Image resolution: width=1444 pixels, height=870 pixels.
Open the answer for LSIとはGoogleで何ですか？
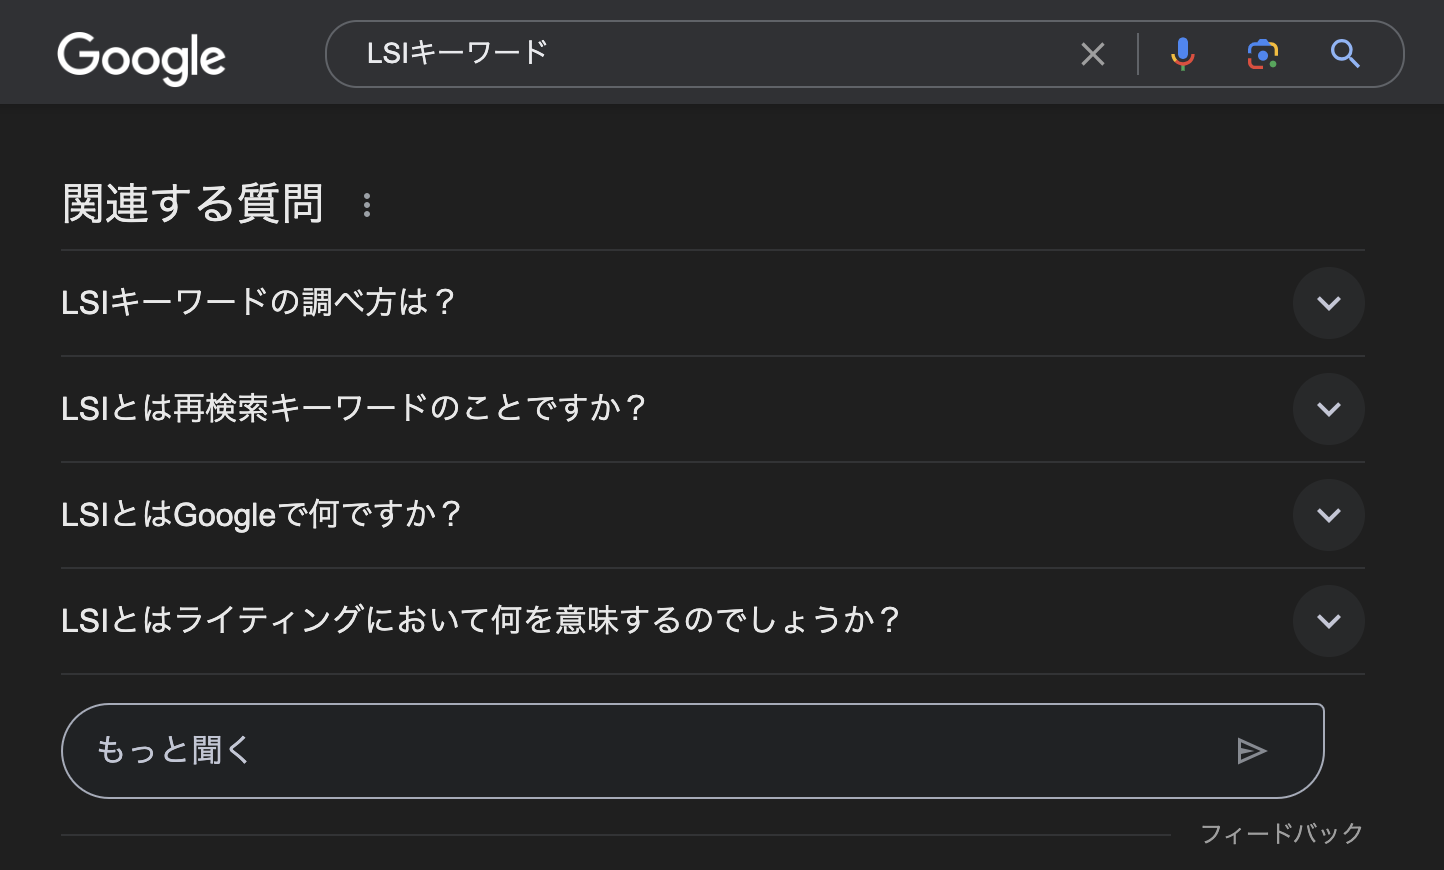click(x=1329, y=515)
